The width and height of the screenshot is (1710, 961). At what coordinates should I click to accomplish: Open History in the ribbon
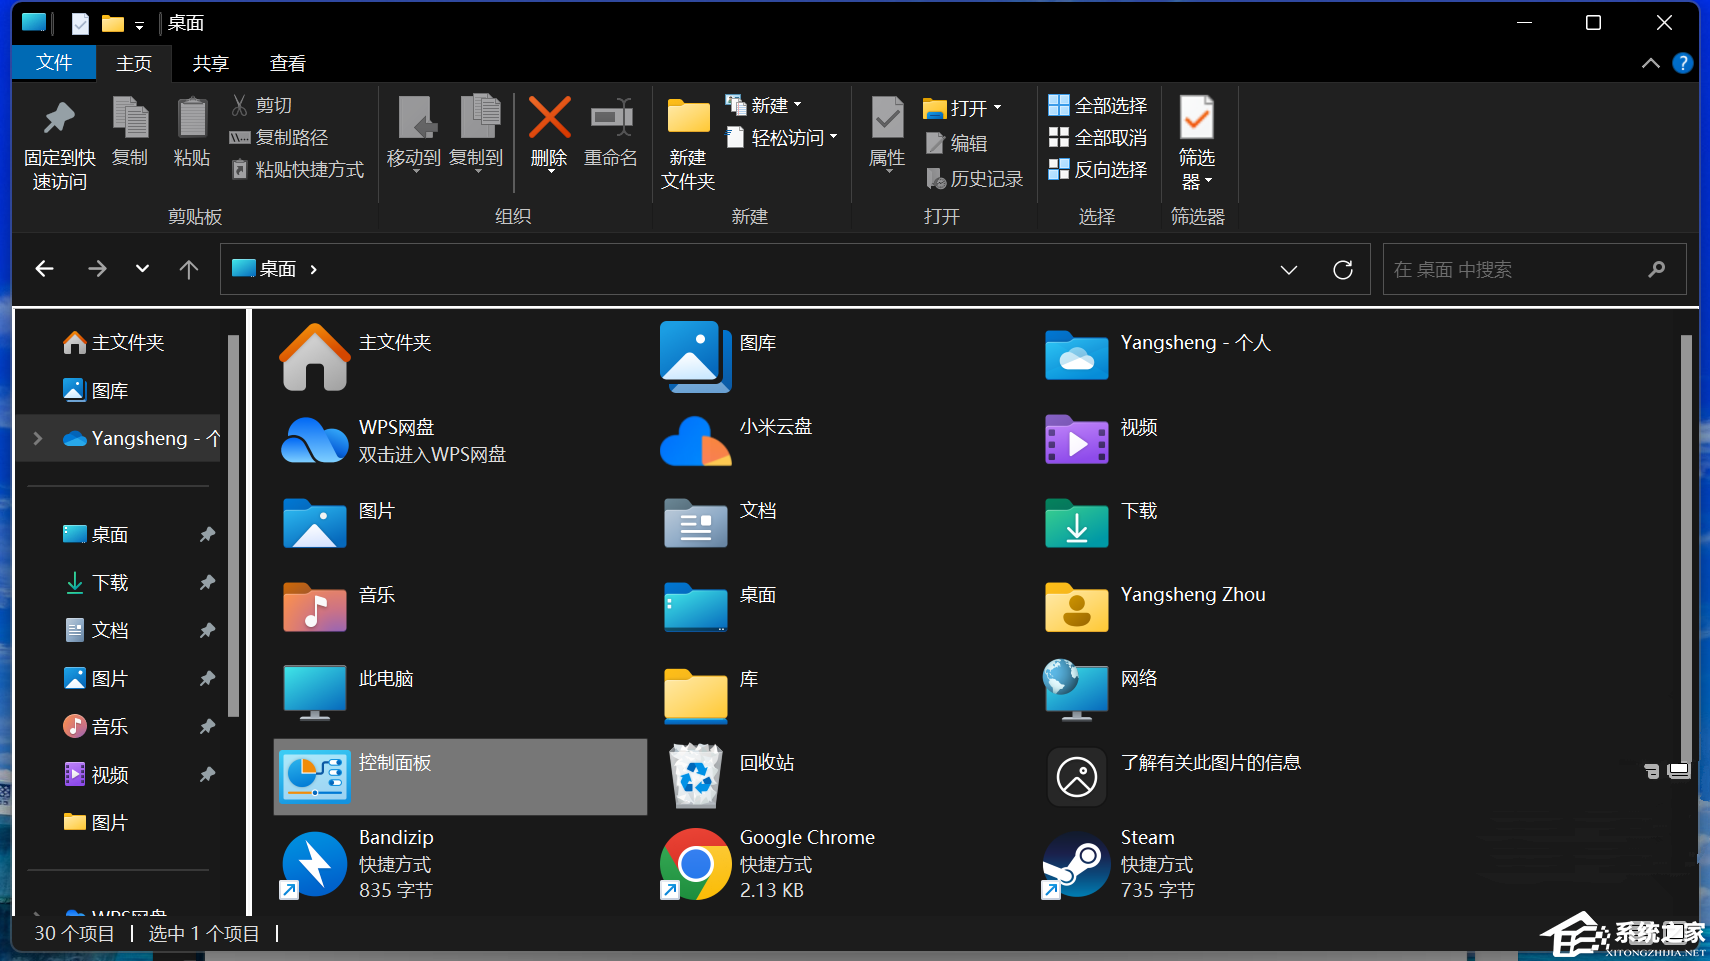(x=974, y=178)
